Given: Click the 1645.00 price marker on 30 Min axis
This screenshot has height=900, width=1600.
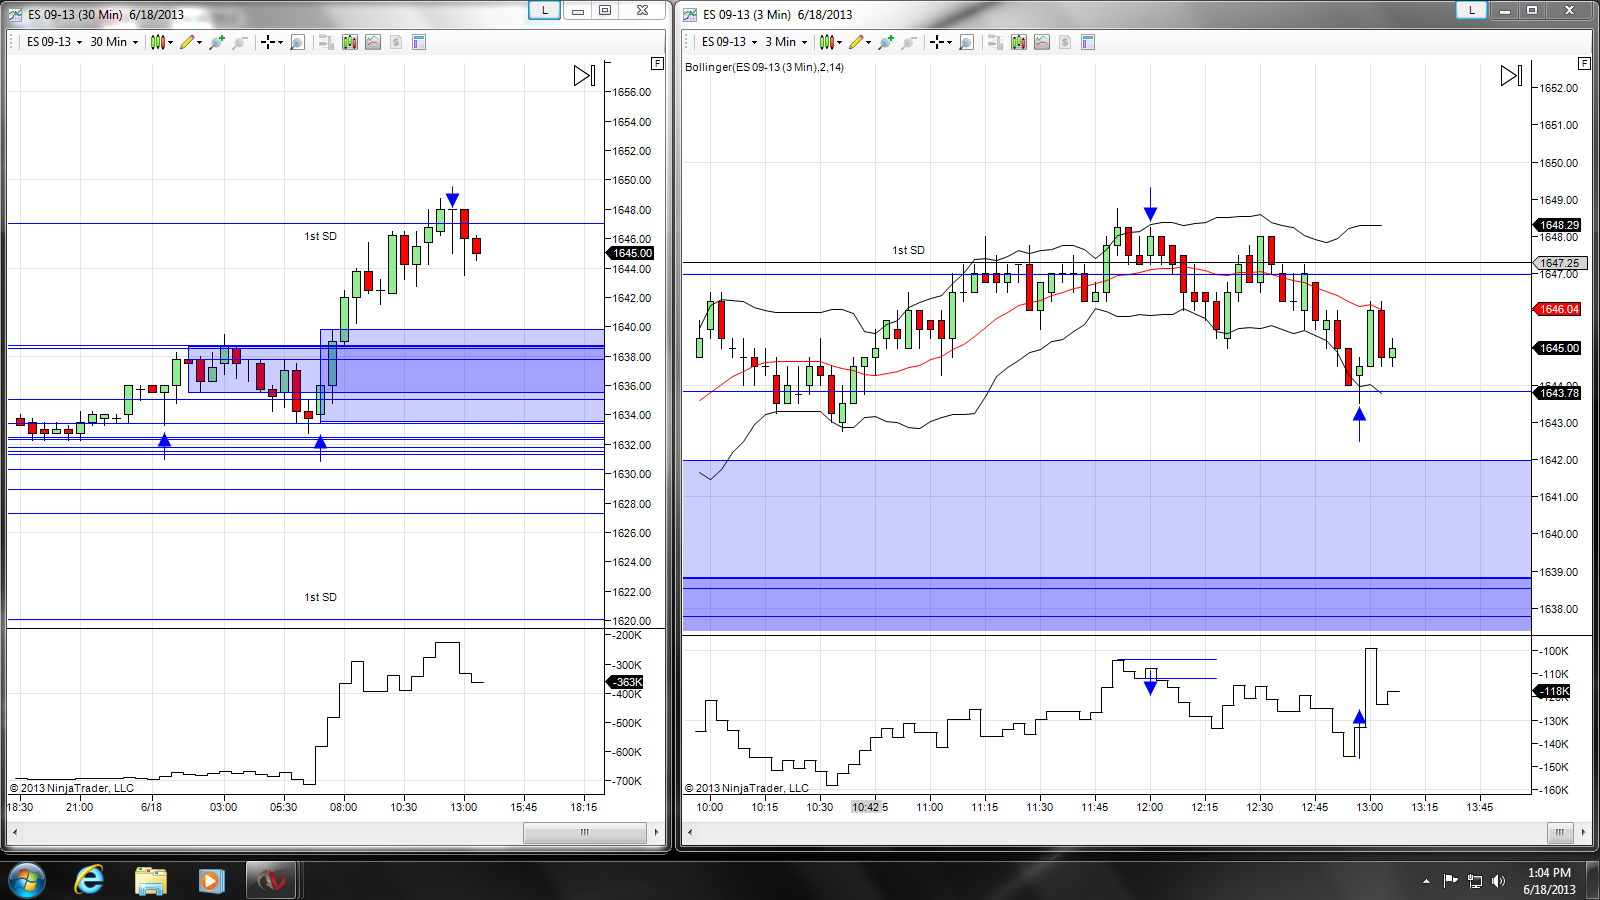Looking at the screenshot, I should click(x=631, y=253).
